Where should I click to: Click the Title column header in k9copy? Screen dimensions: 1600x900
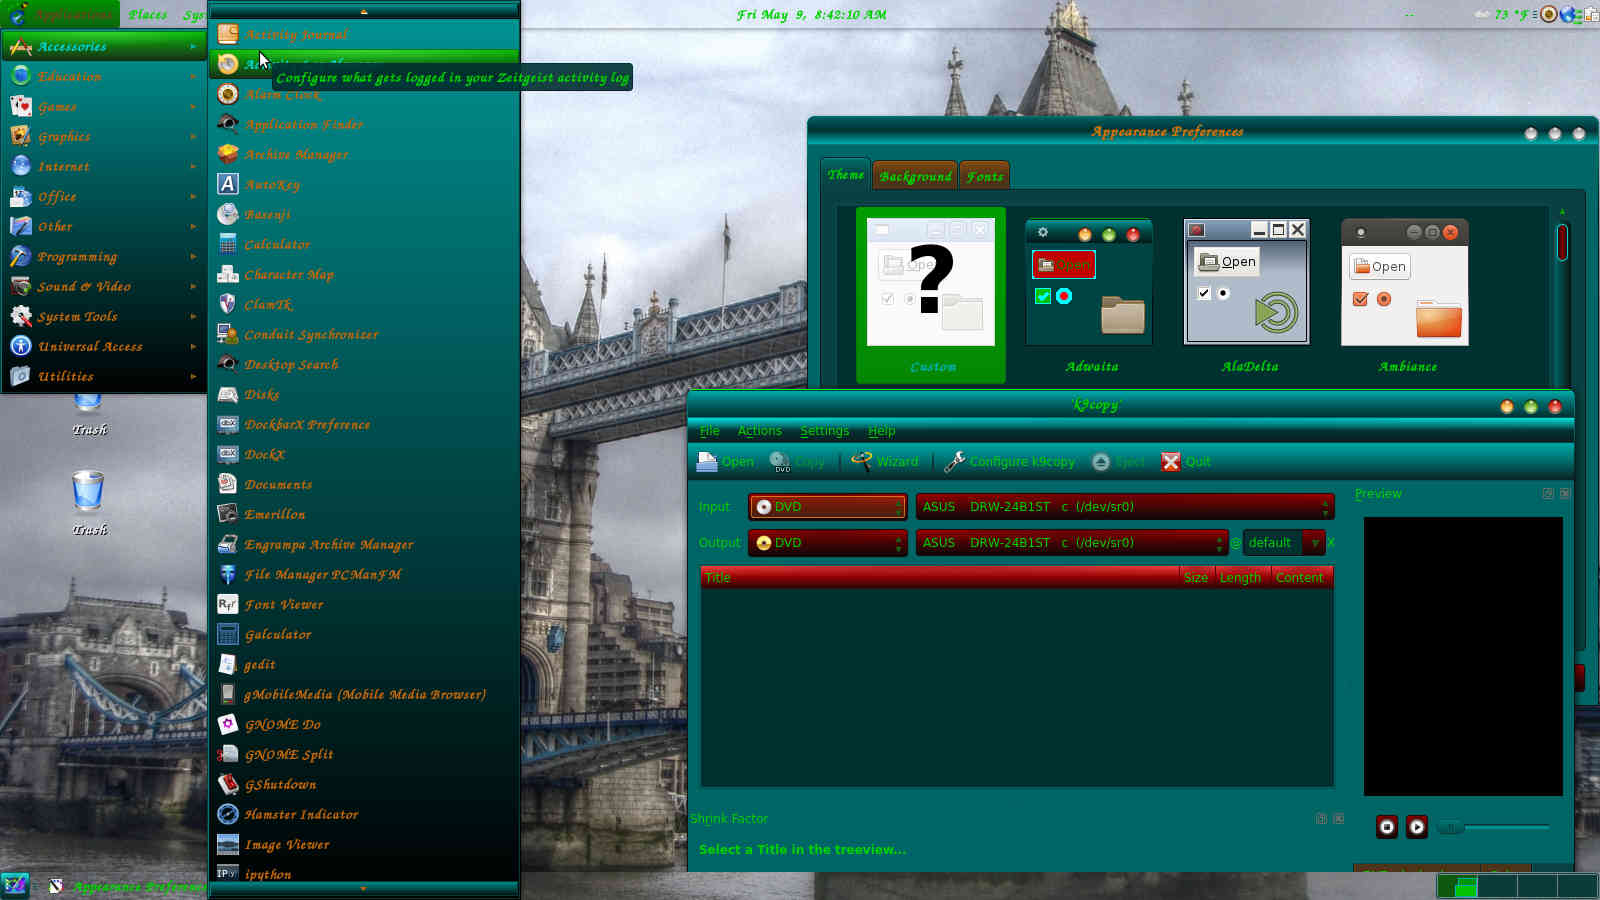(940, 577)
